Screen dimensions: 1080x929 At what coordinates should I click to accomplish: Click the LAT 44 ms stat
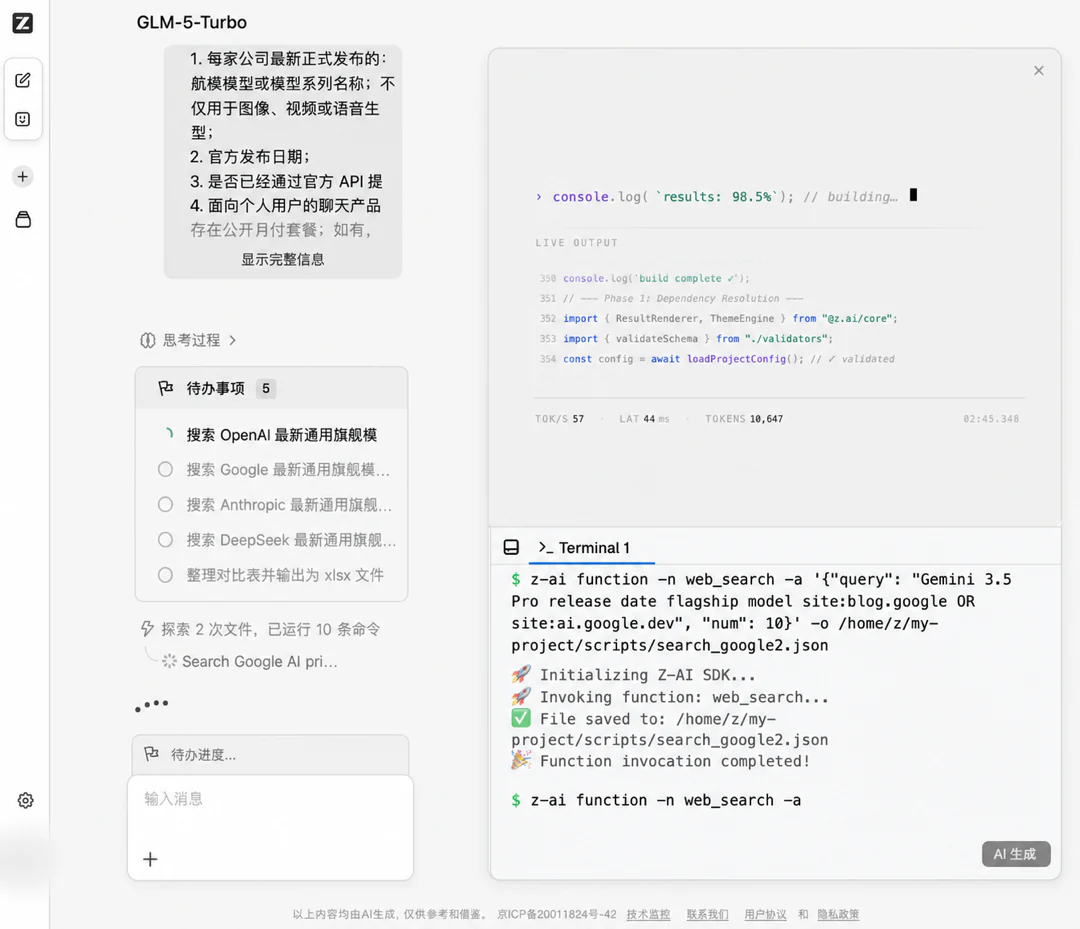[644, 419]
